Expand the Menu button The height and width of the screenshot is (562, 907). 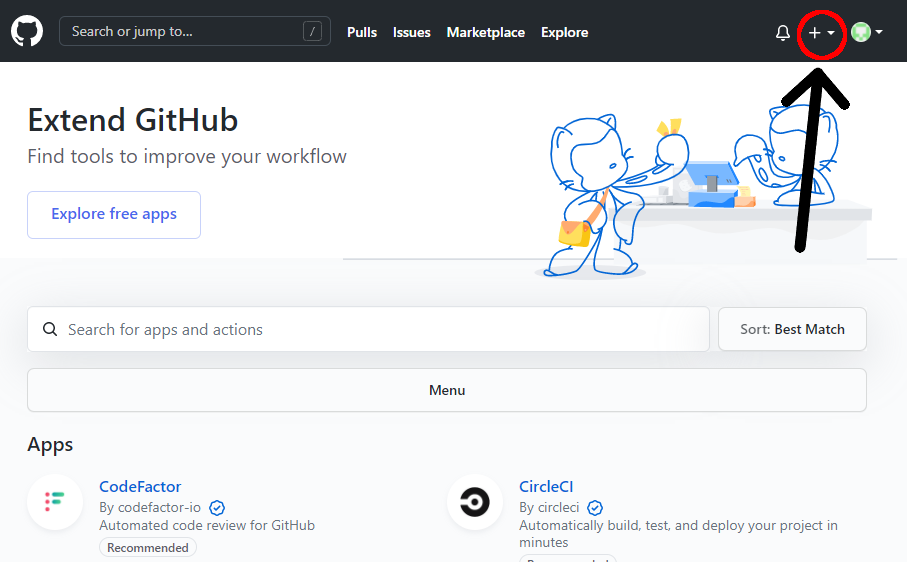coord(447,390)
